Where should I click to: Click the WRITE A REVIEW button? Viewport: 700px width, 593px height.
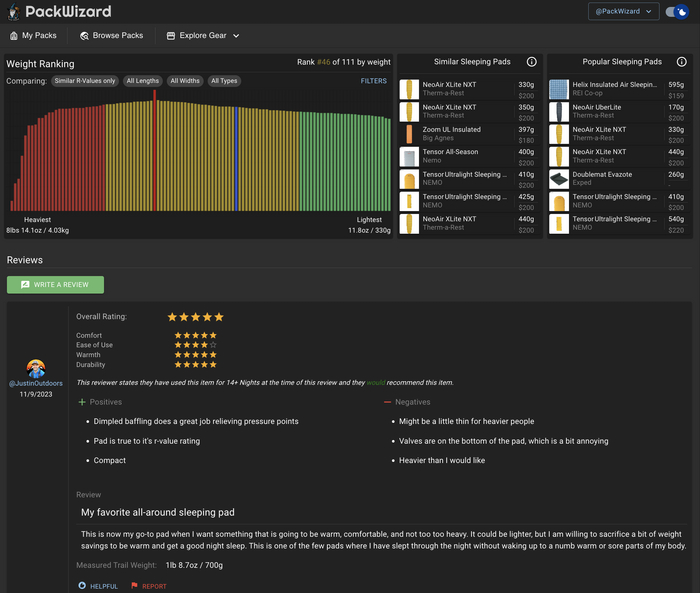[55, 285]
